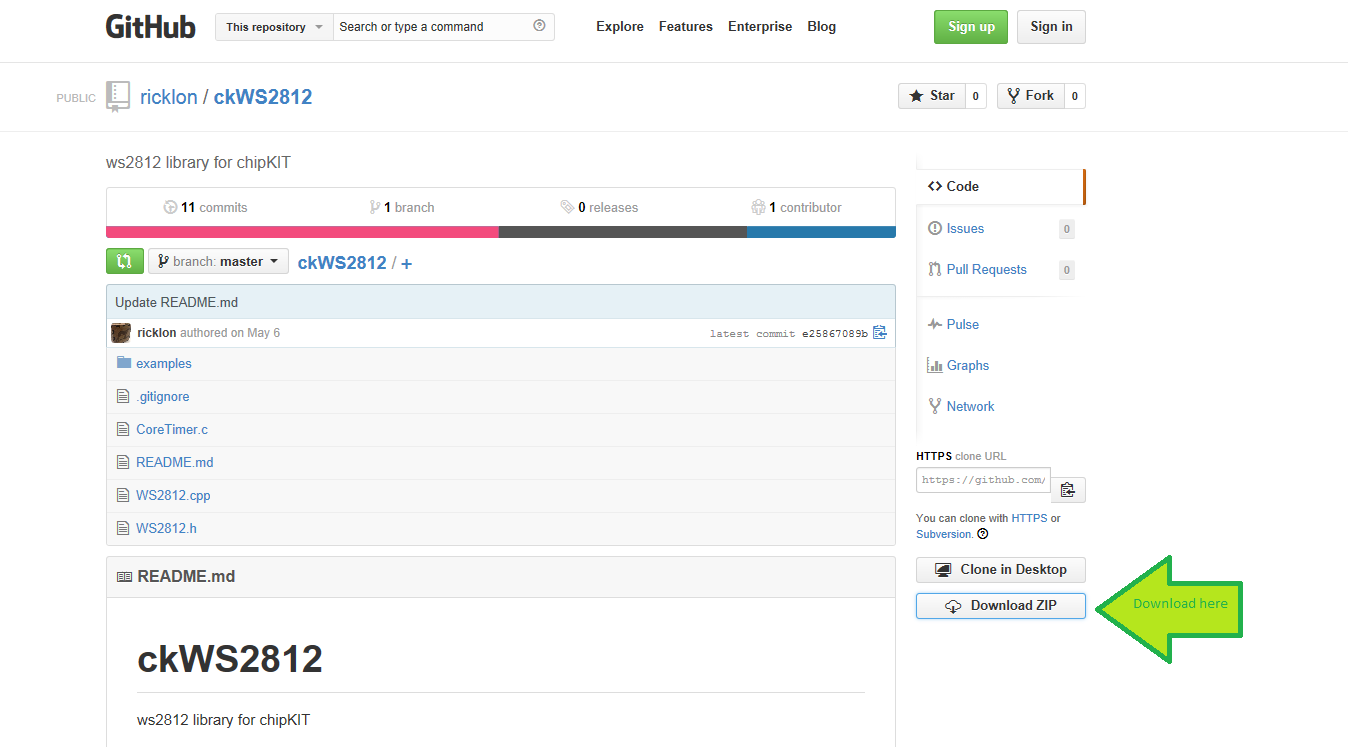The width and height of the screenshot is (1348, 747).
Task: Open the Blog link
Action: 822,27
